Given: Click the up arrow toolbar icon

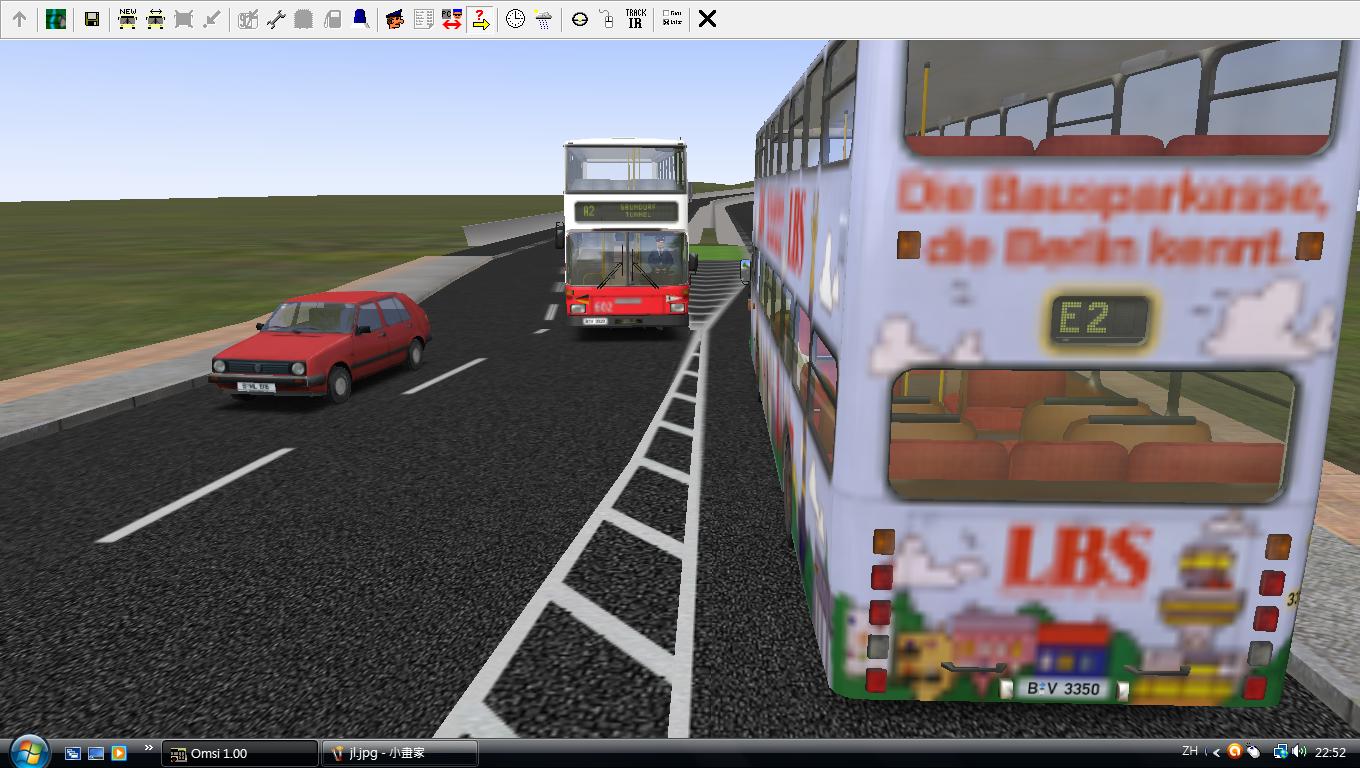Looking at the screenshot, I should click(19, 19).
